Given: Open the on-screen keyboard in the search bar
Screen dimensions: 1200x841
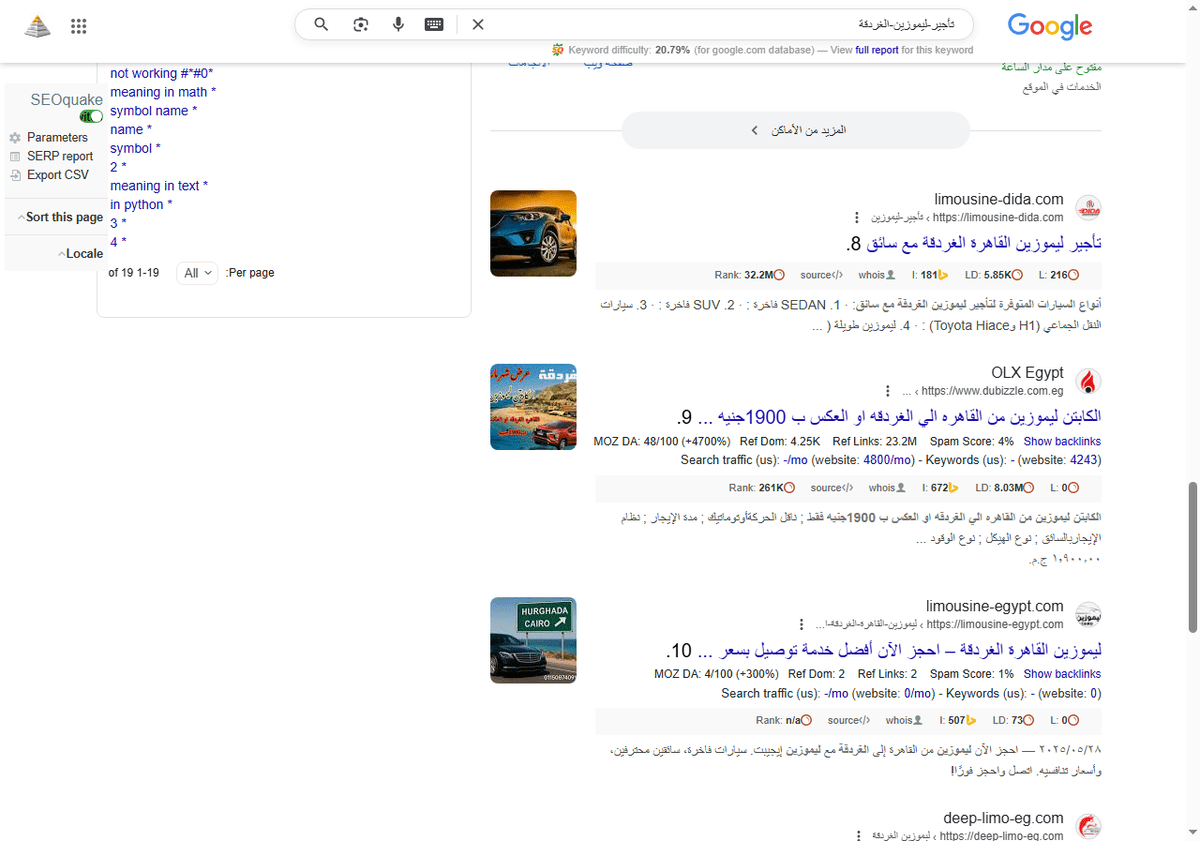Looking at the screenshot, I should pos(434,24).
